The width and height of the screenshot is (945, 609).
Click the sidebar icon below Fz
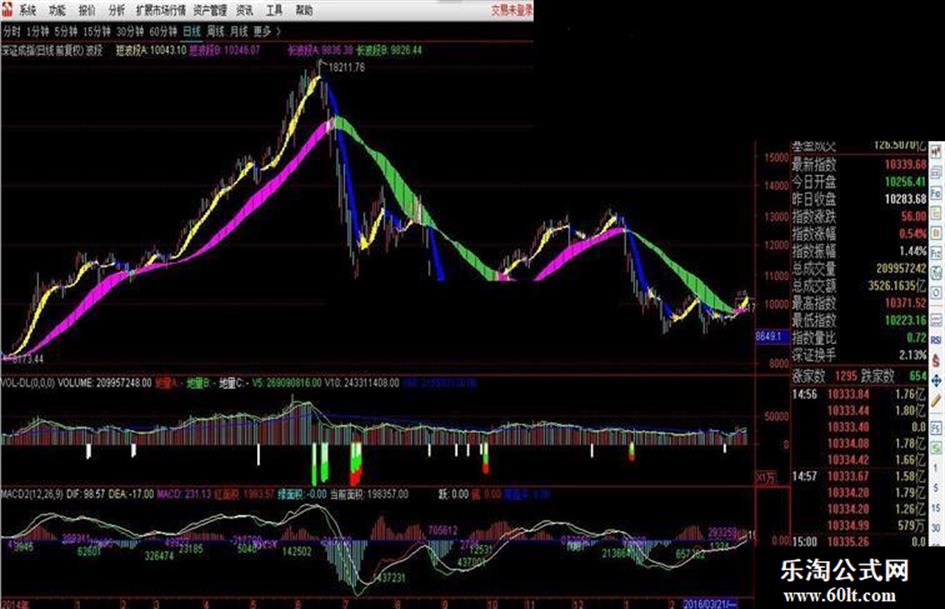pyautogui.click(x=936, y=273)
